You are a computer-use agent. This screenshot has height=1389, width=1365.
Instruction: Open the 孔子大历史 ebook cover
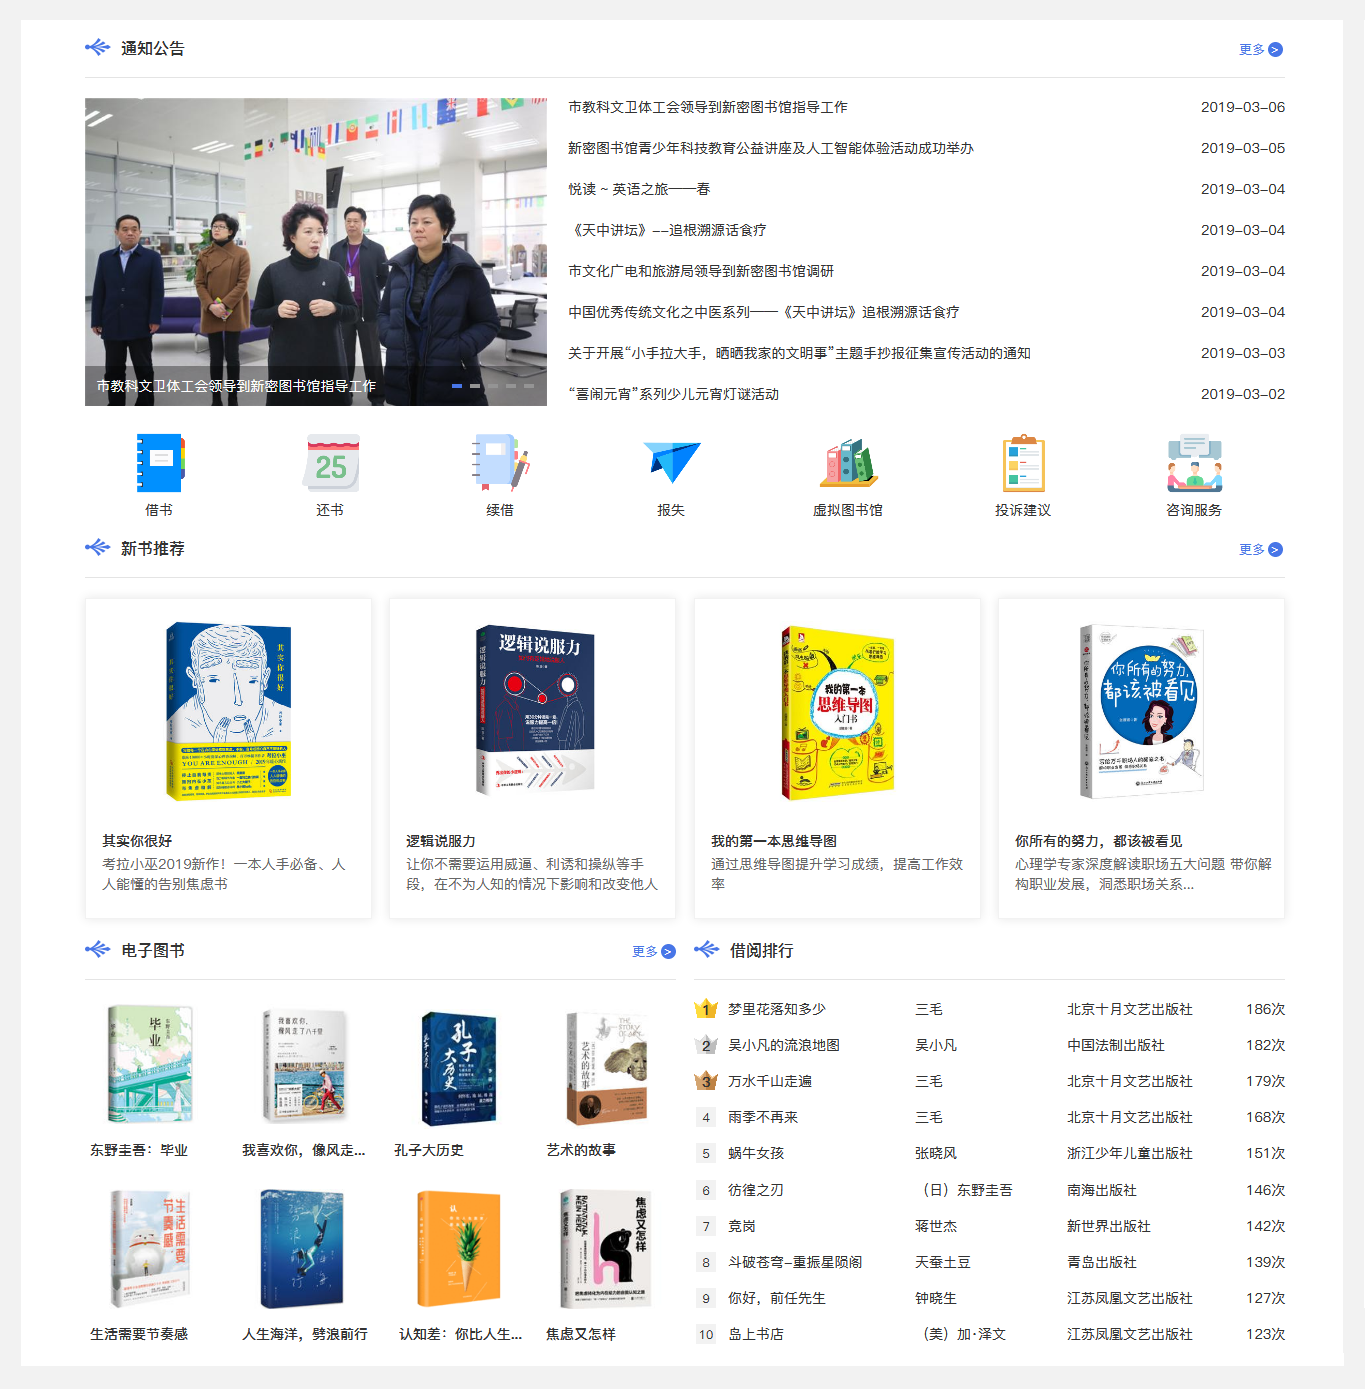pos(457,1066)
